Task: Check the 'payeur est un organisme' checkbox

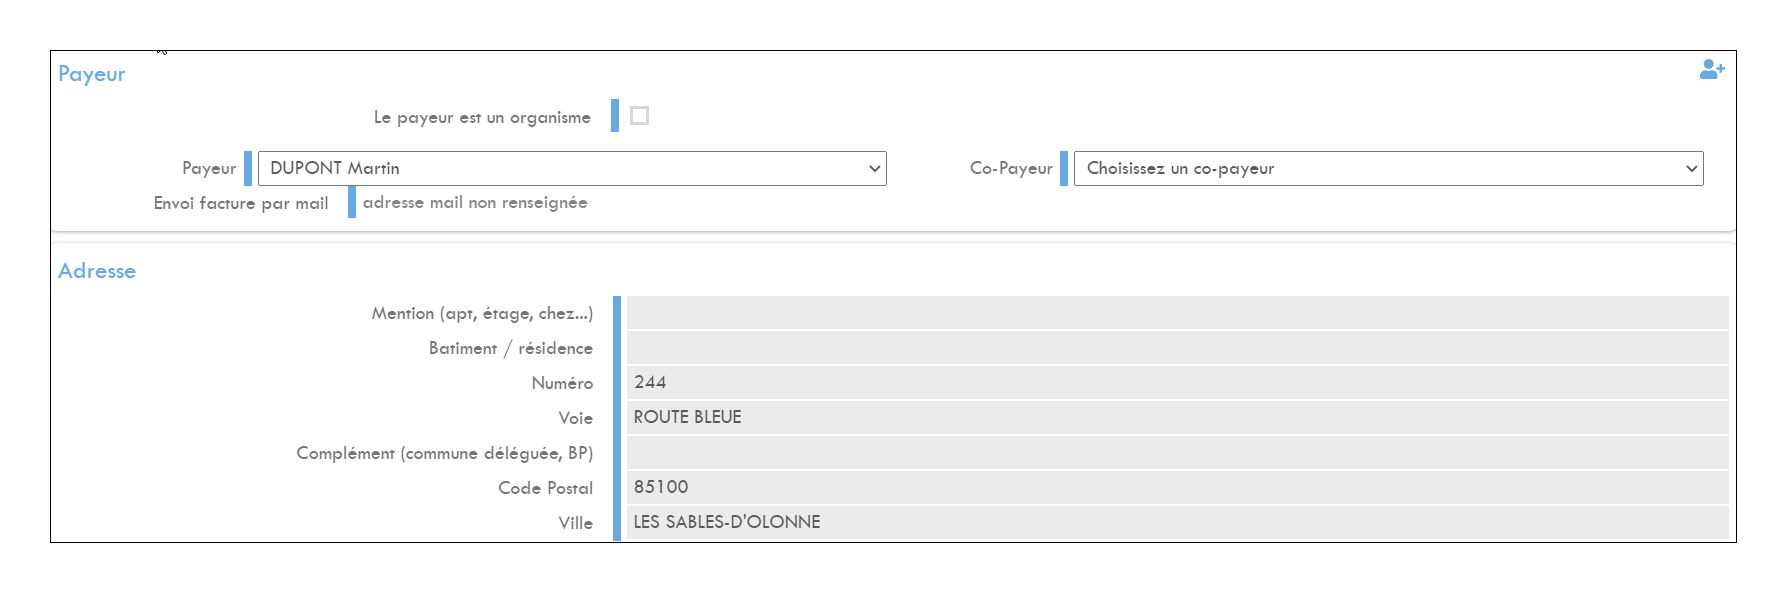Action: [x=640, y=116]
